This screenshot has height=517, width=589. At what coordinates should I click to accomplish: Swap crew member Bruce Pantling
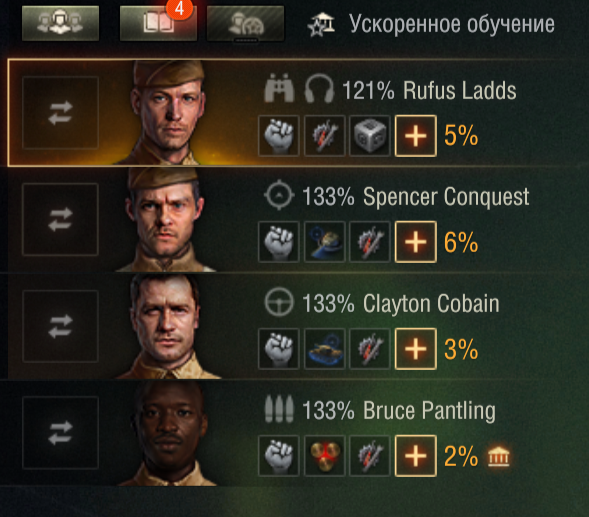coord(60,433)
